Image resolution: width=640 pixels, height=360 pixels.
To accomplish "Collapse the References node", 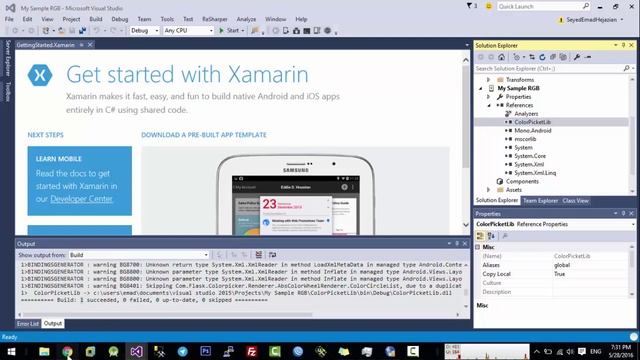I will click(489, 105).
